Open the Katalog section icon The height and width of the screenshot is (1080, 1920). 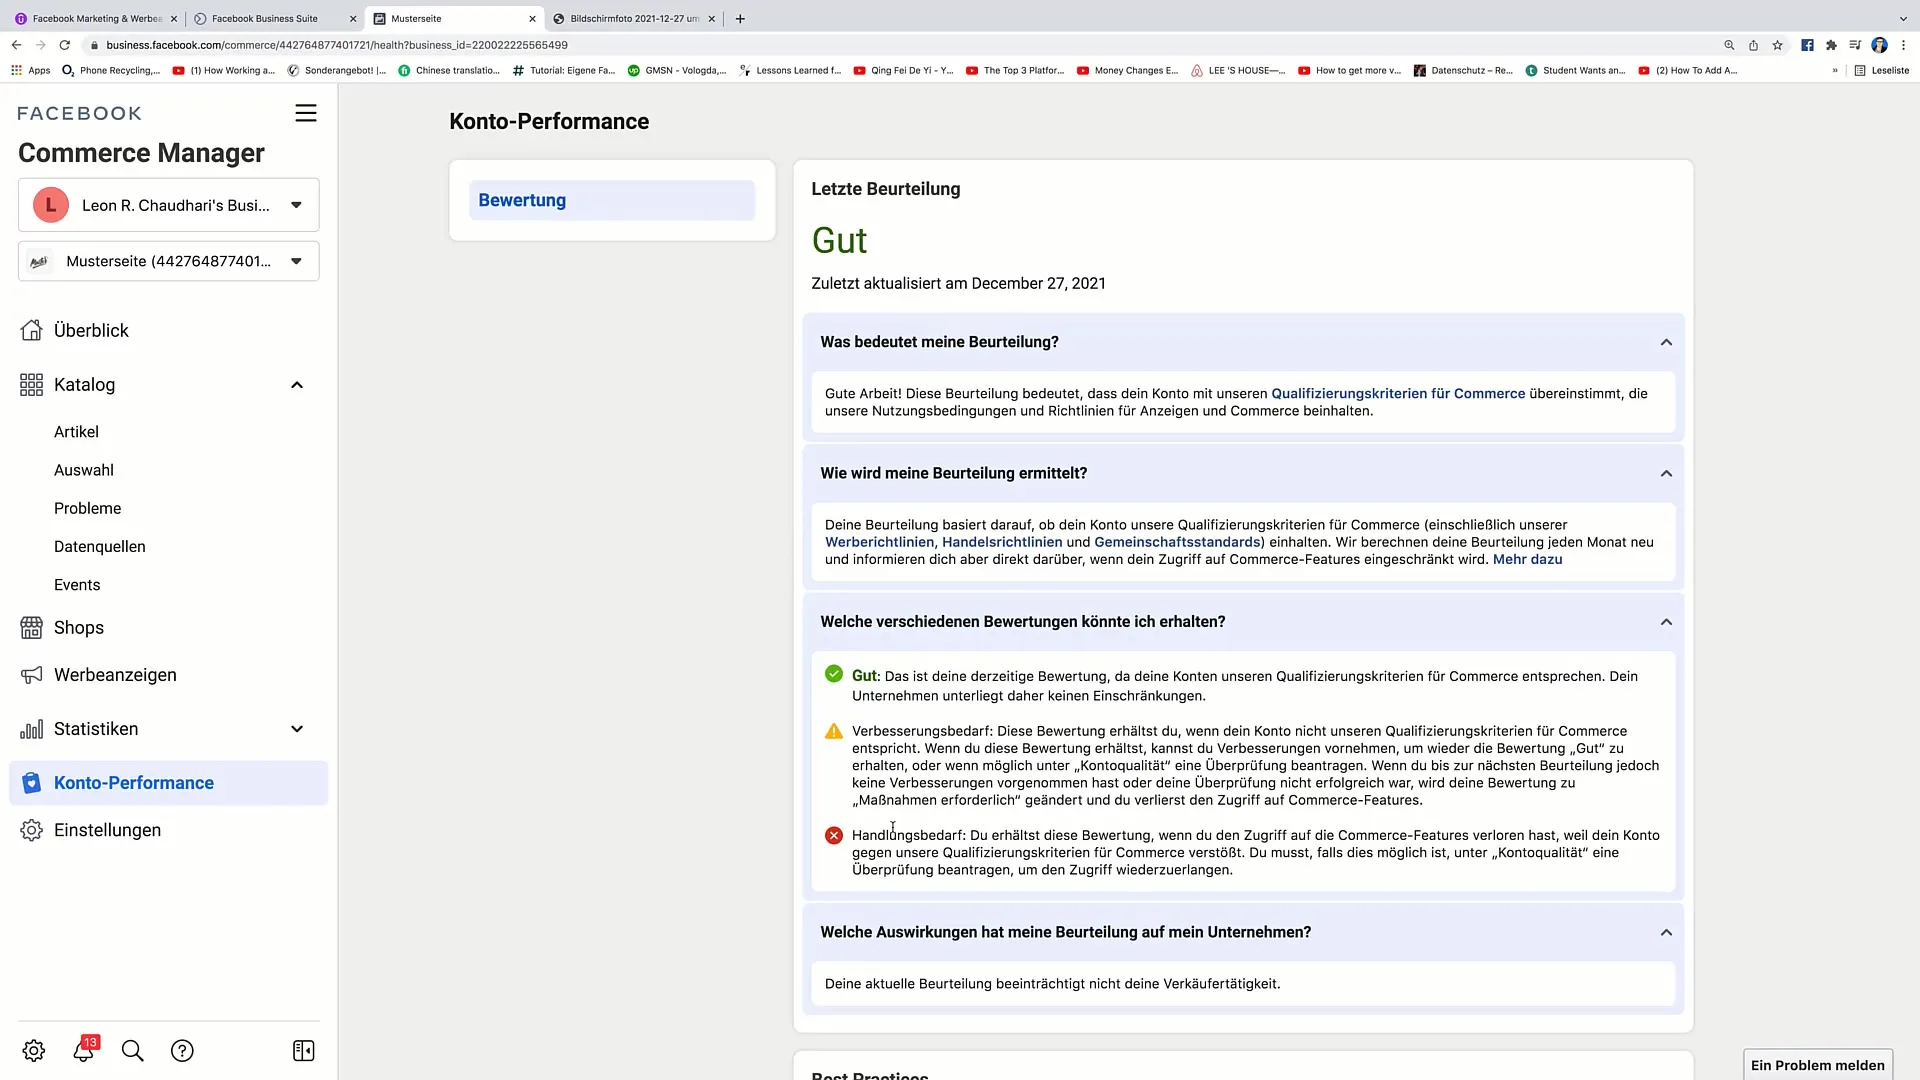[32, 384]
